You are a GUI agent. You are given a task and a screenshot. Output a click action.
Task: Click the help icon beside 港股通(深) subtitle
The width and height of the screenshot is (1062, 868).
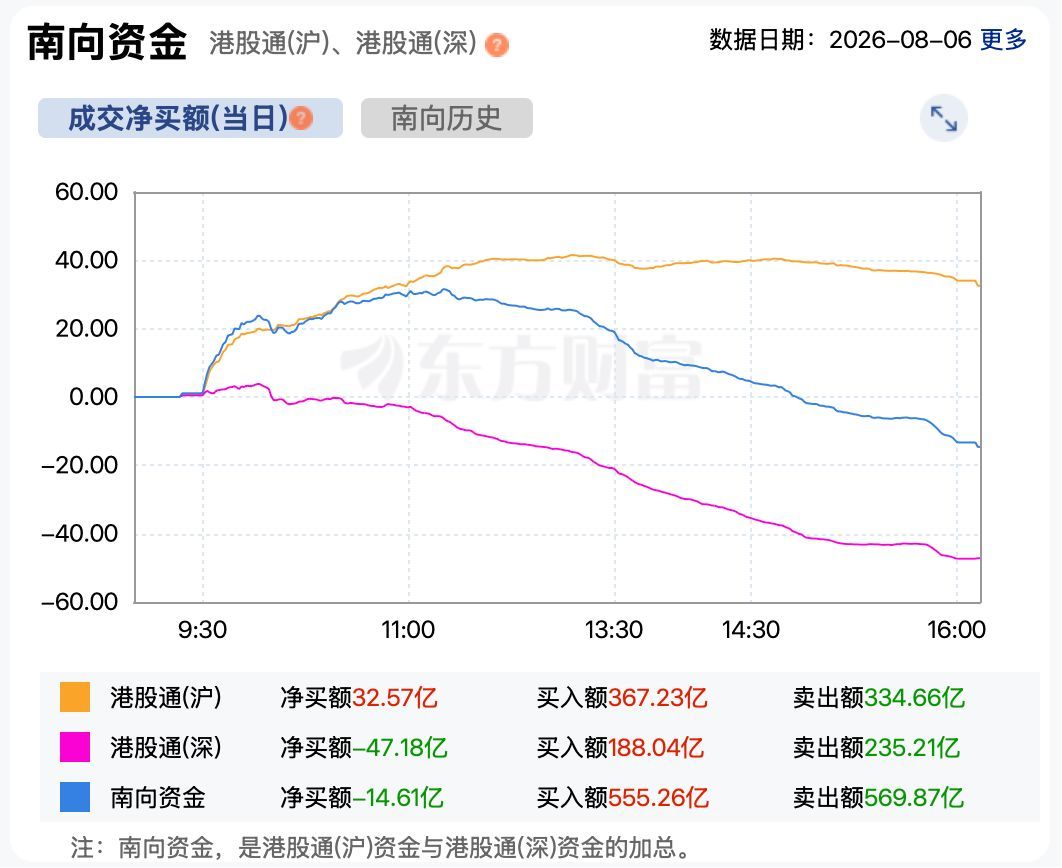click(x=496, y=45)
